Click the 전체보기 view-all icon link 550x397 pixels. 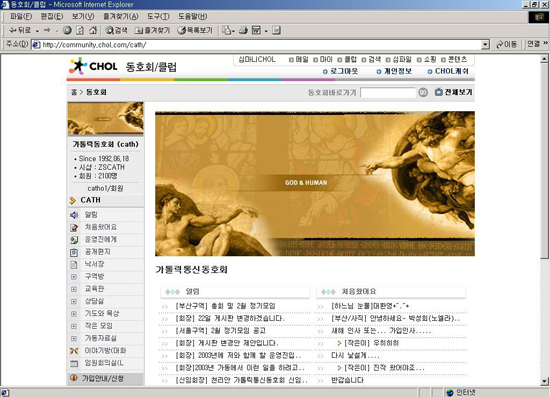[x=454, y=92]
